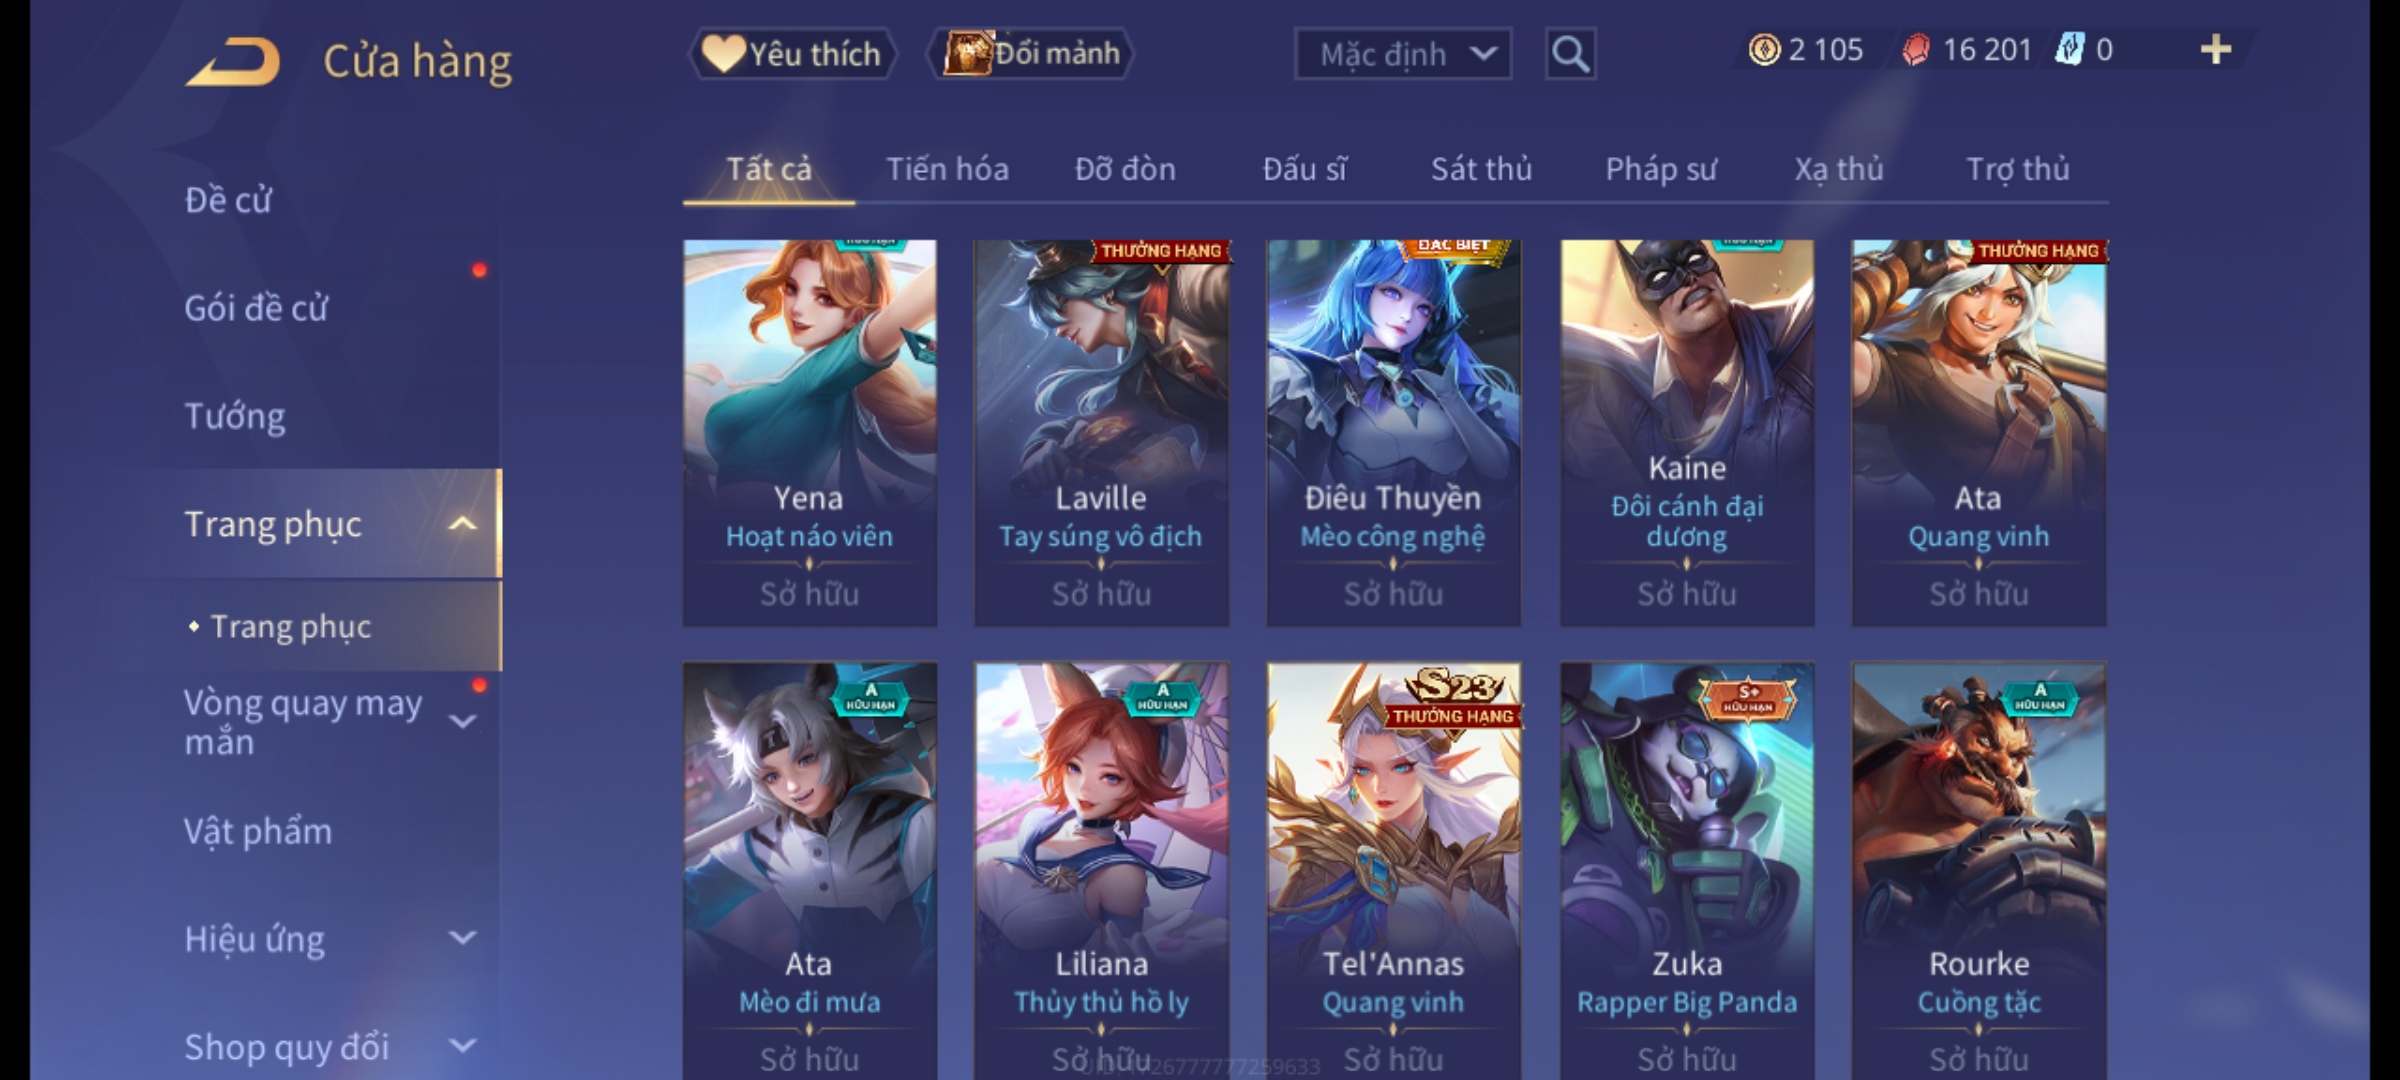Expand the Shop quy đổi section
The width and height of the screenshot is (2400, 1080).
pos(462,1046)
